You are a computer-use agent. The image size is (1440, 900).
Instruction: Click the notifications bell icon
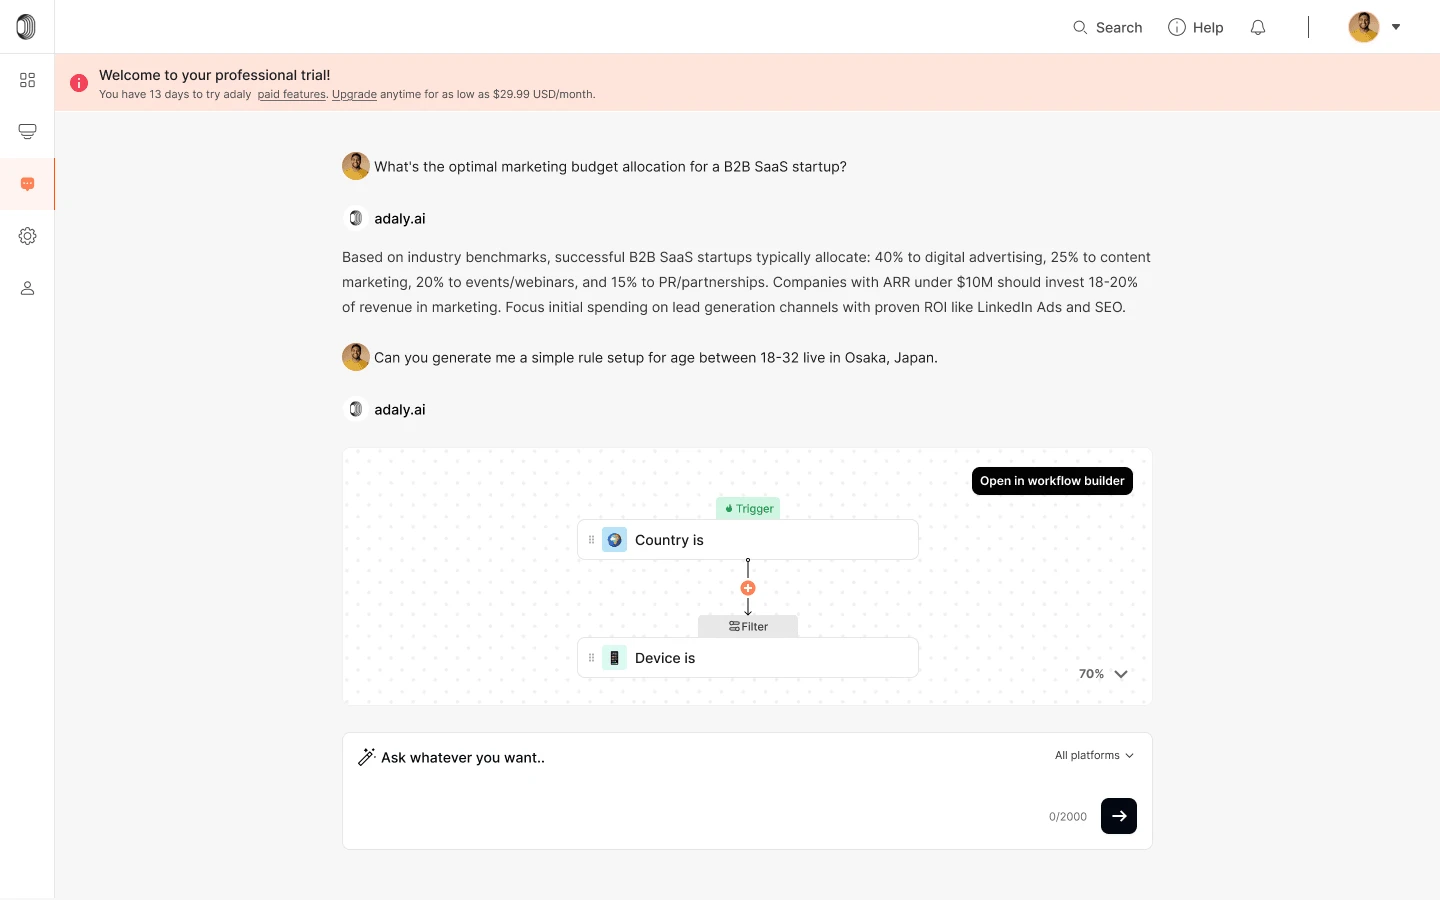click(1258, 28)
